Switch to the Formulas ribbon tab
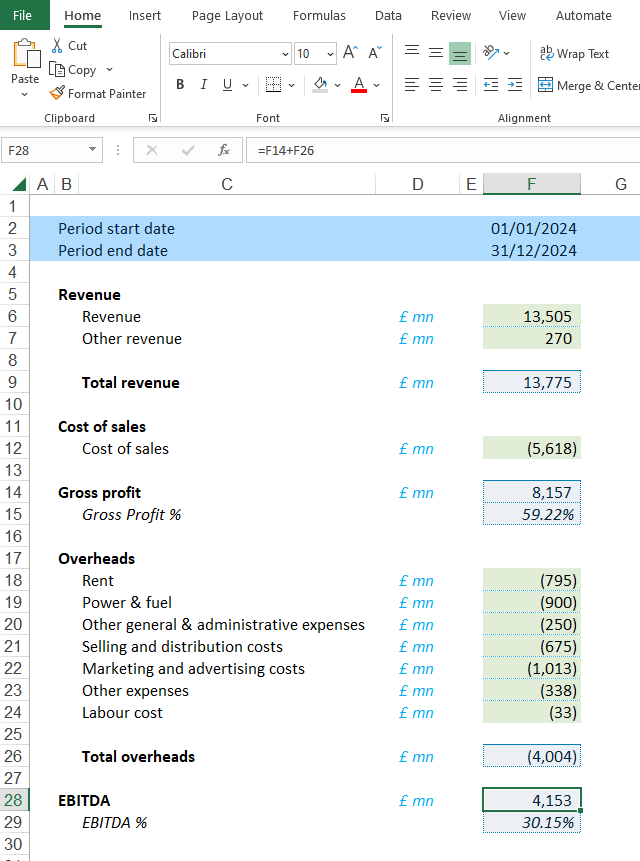This screenshot has width=640, height=861. coord(319,16)
